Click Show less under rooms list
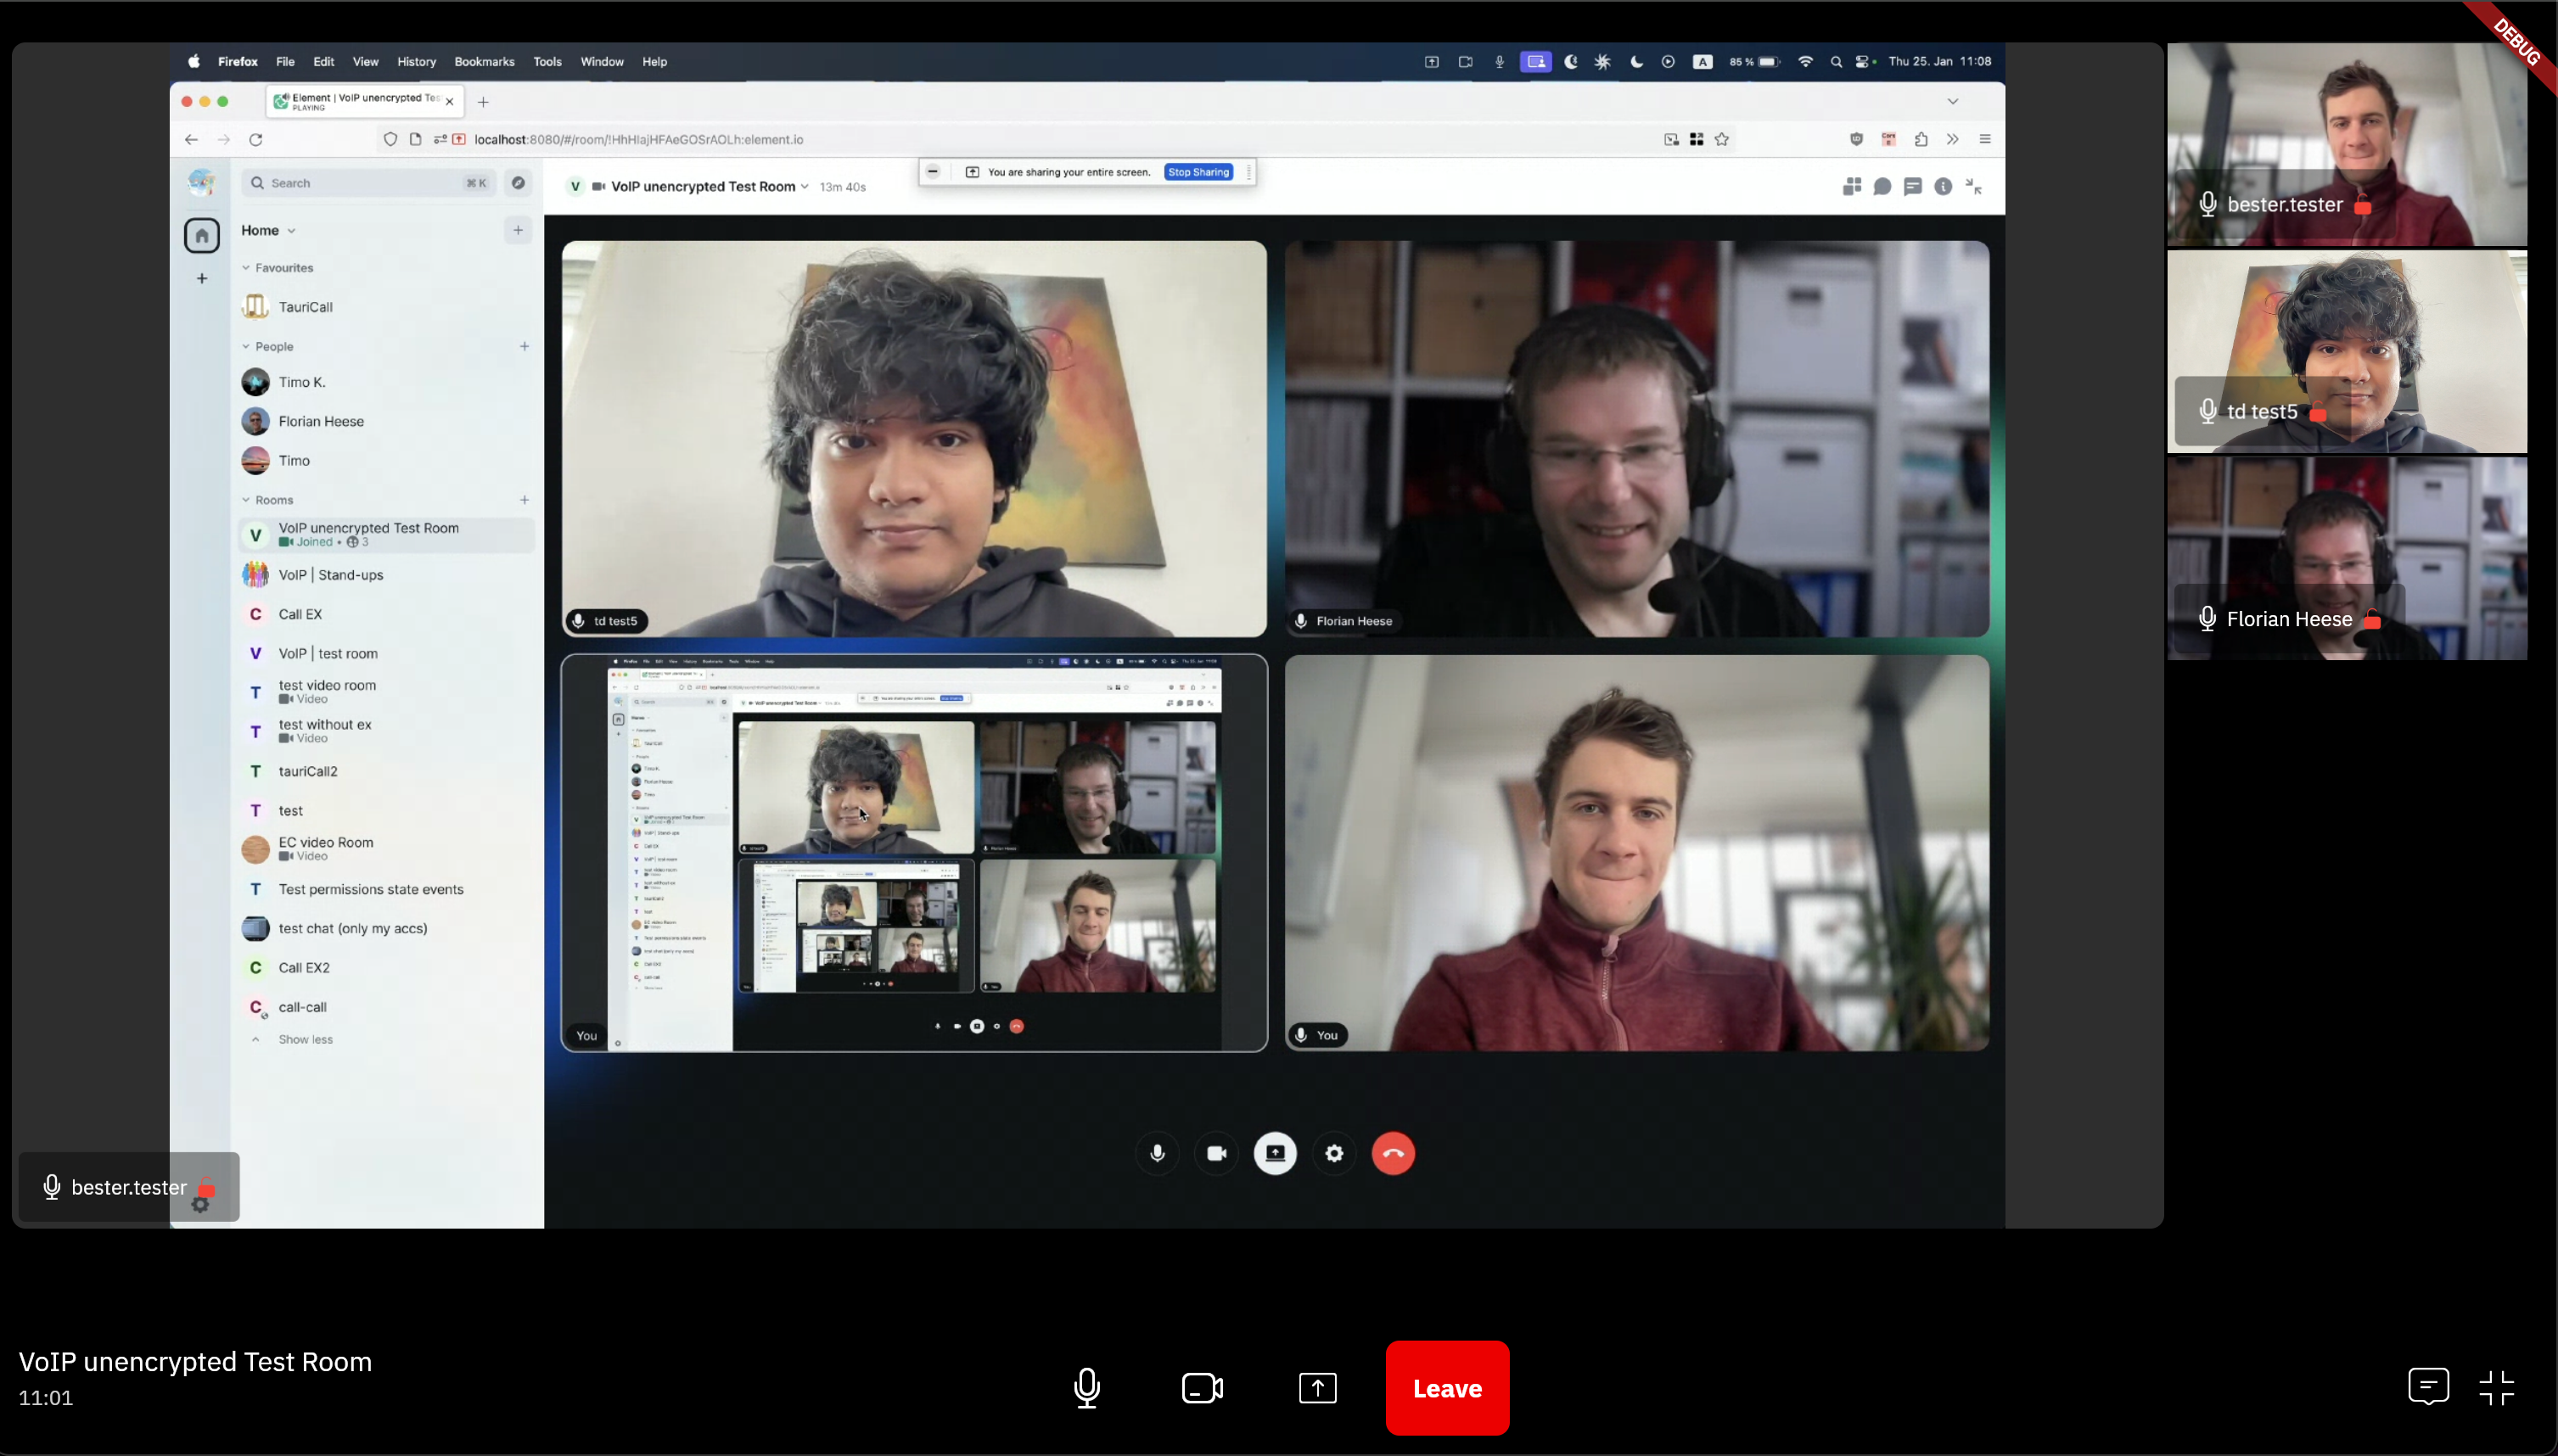 click(305, 1039)
